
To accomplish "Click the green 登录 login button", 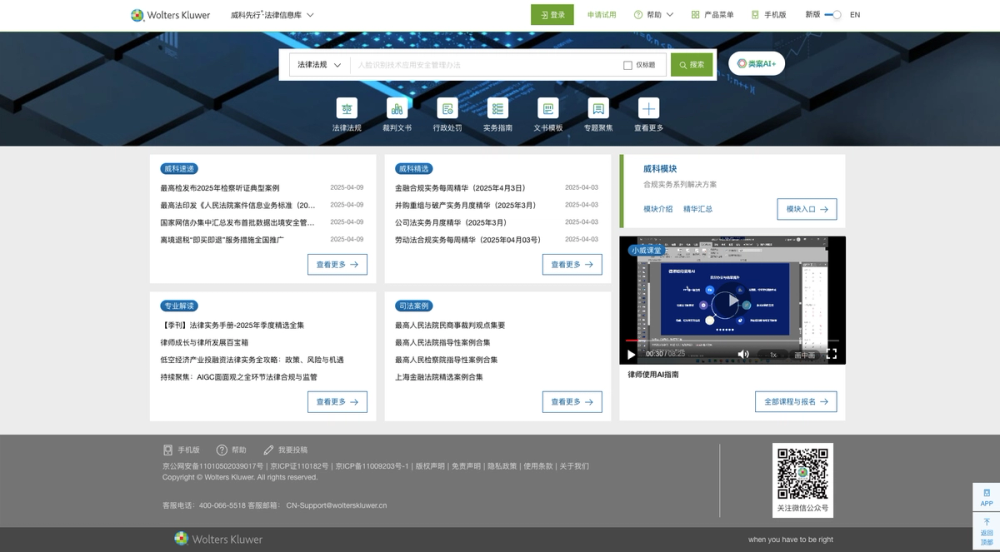I will (x=552, y=15).
